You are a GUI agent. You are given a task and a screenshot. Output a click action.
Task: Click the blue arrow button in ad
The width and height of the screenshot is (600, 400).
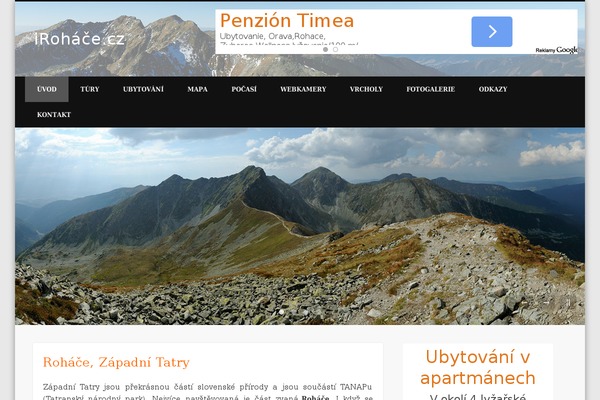click(492, 32)
